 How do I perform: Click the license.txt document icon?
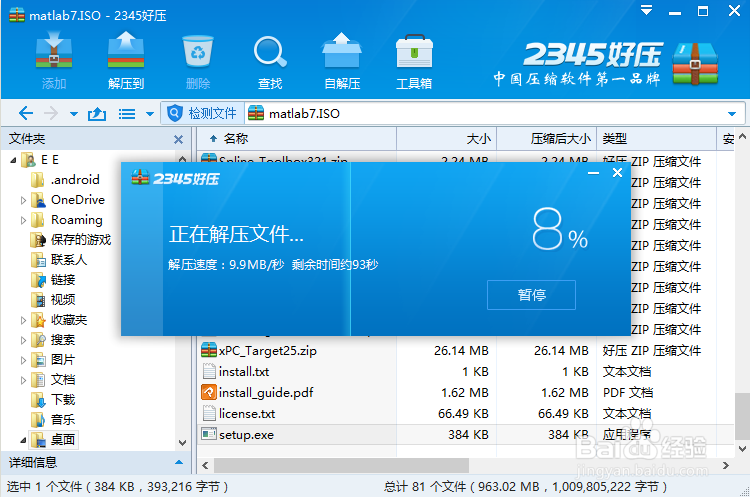(x=209, y=413)
